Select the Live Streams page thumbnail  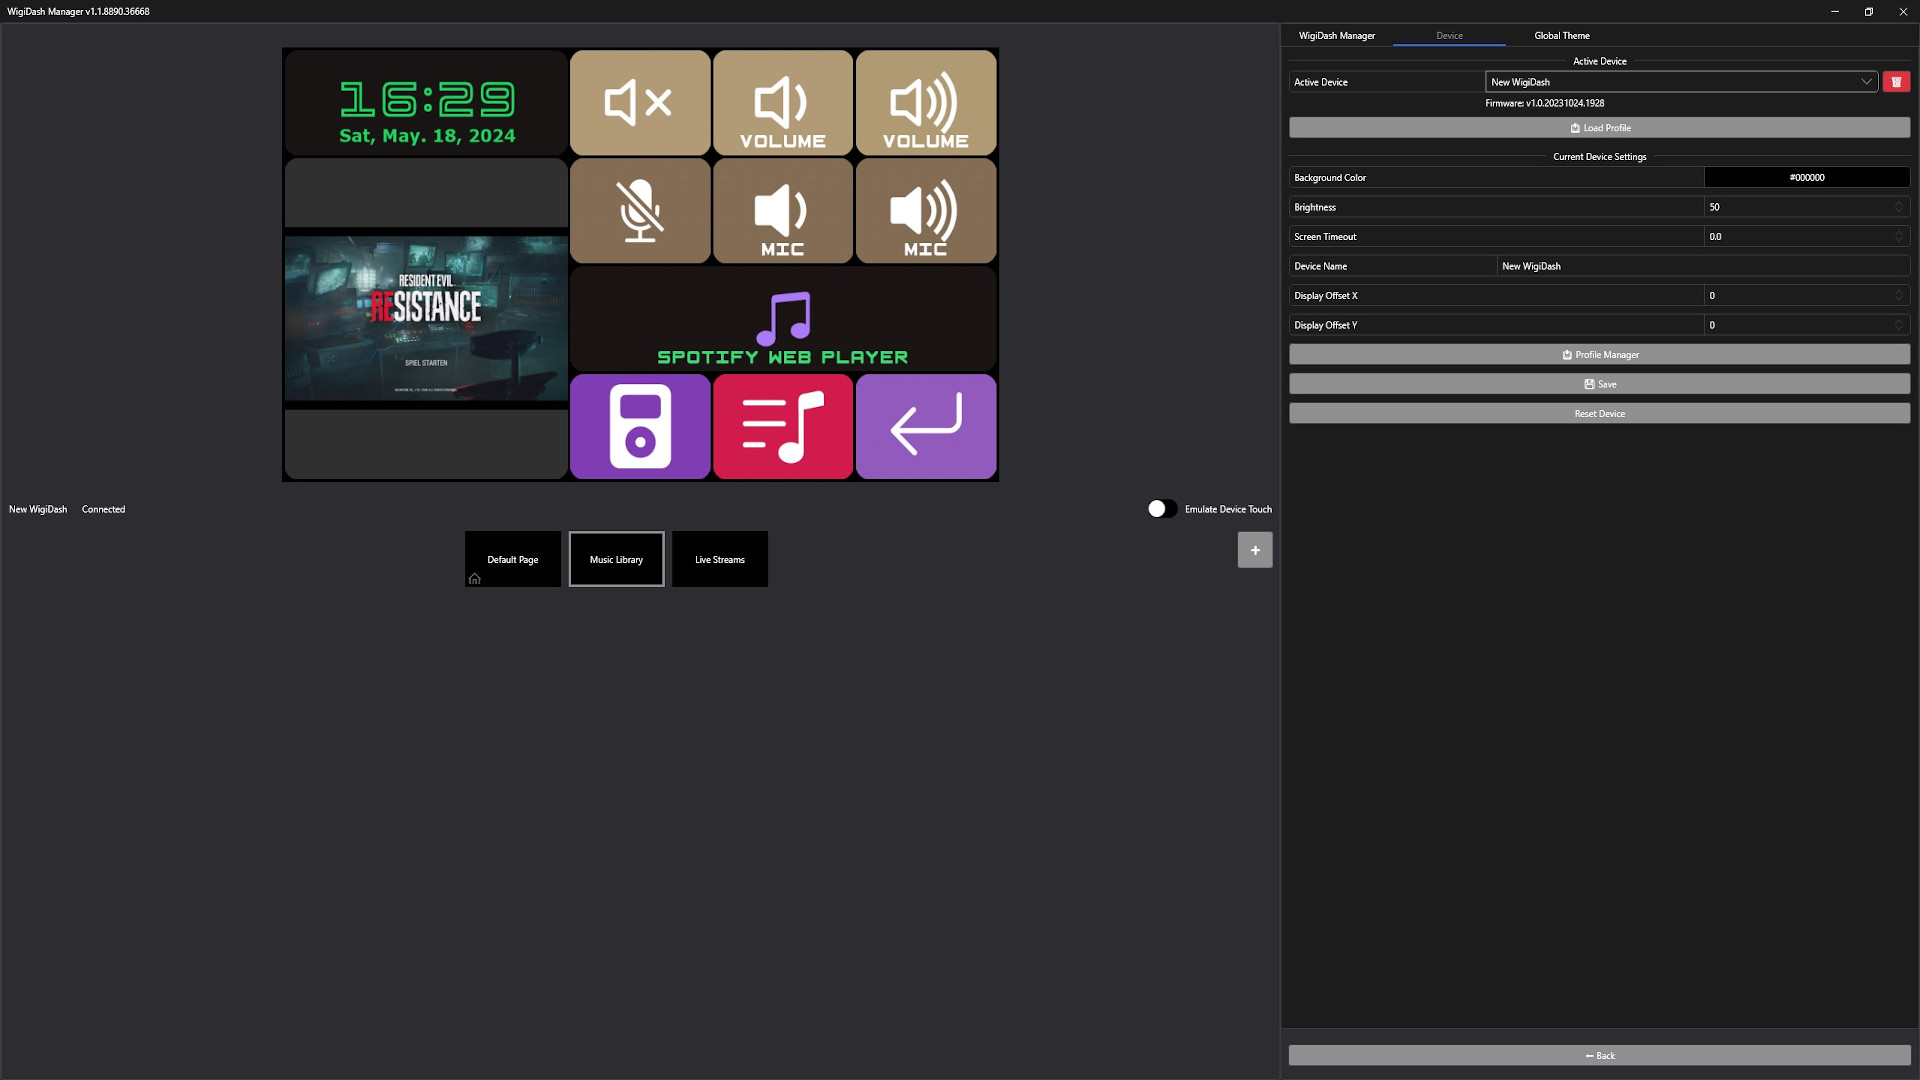tap(720, 559)
